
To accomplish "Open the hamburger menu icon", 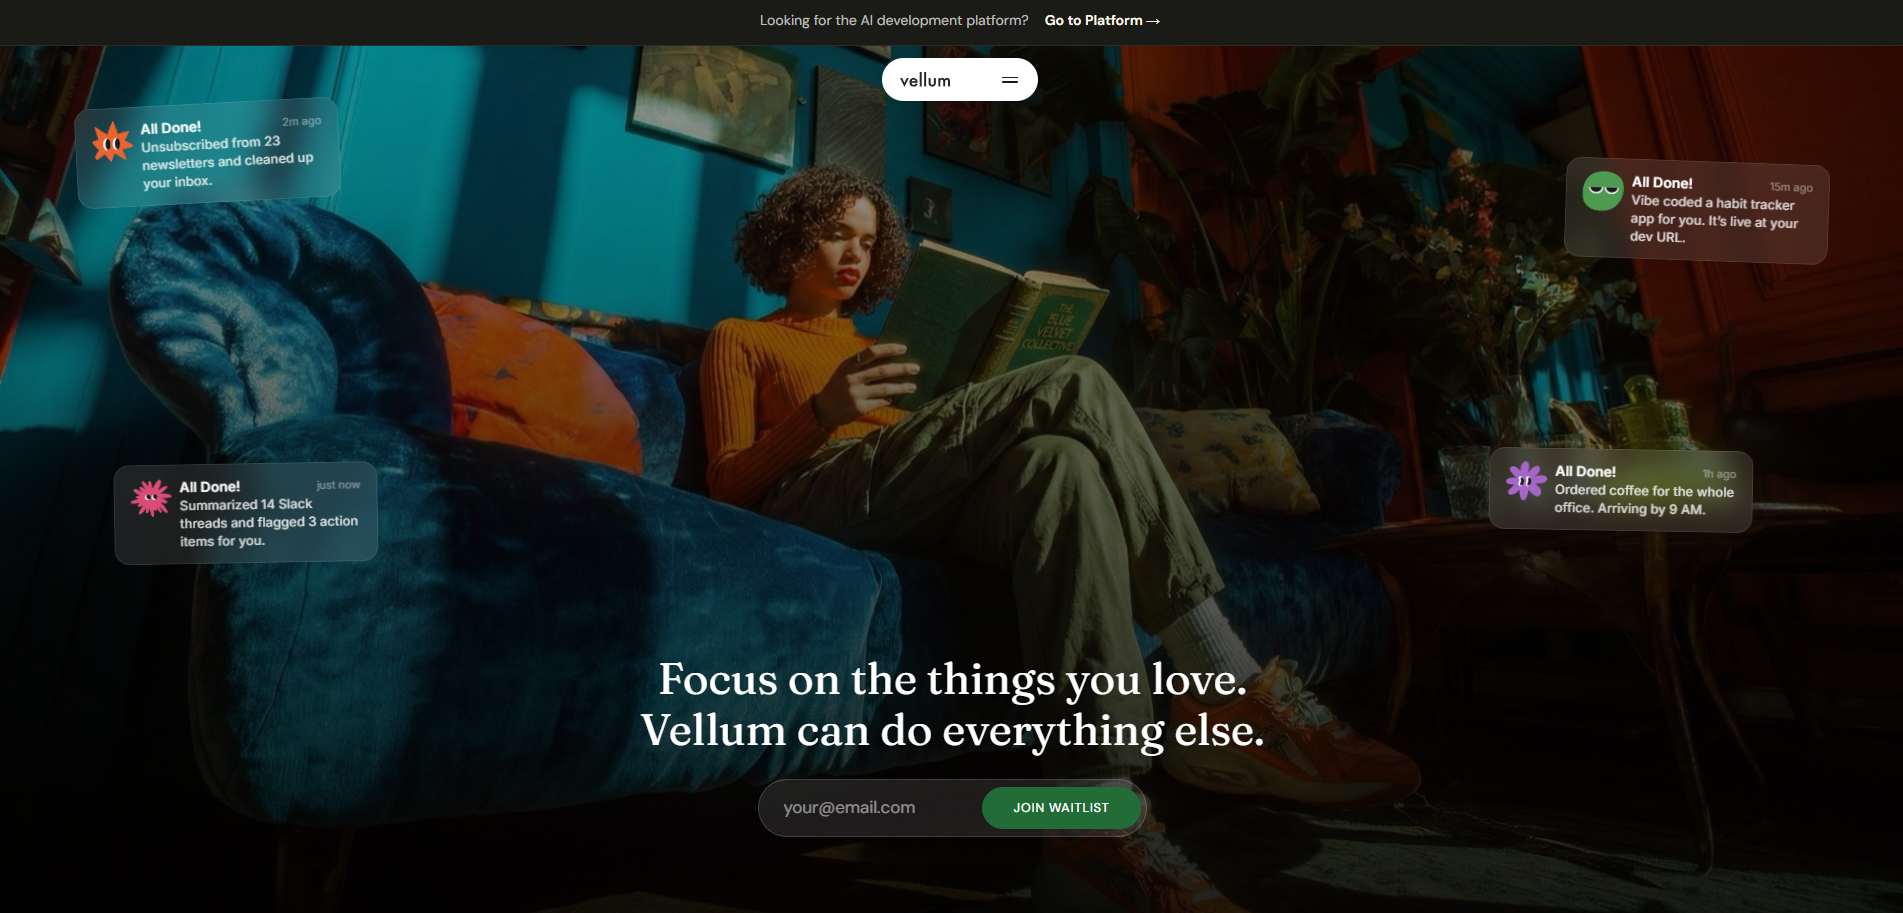I will coord(1010,80).
